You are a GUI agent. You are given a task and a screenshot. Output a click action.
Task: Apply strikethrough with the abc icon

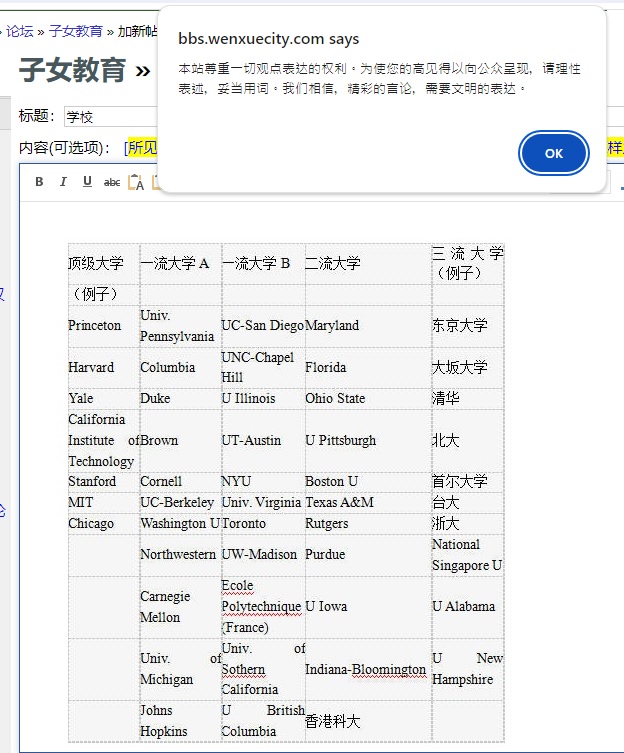(112, 182)
